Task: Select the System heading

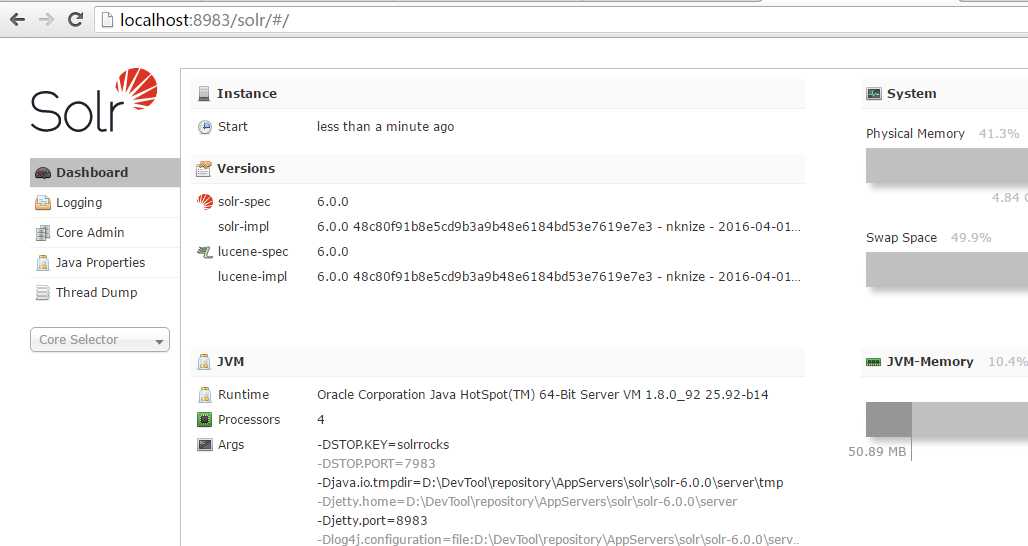Action: [911, 94]
